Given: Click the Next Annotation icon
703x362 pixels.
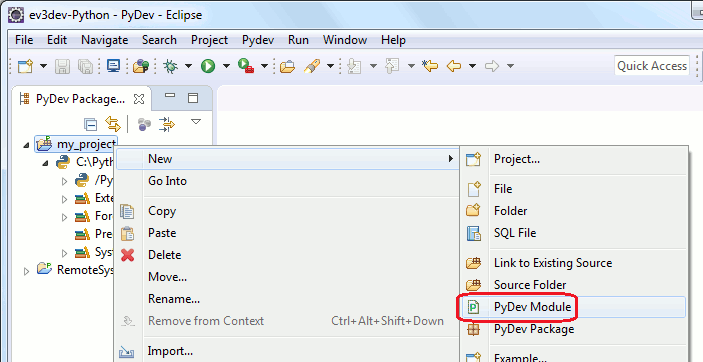Looking at the screenshot, I should click(354, 66).
